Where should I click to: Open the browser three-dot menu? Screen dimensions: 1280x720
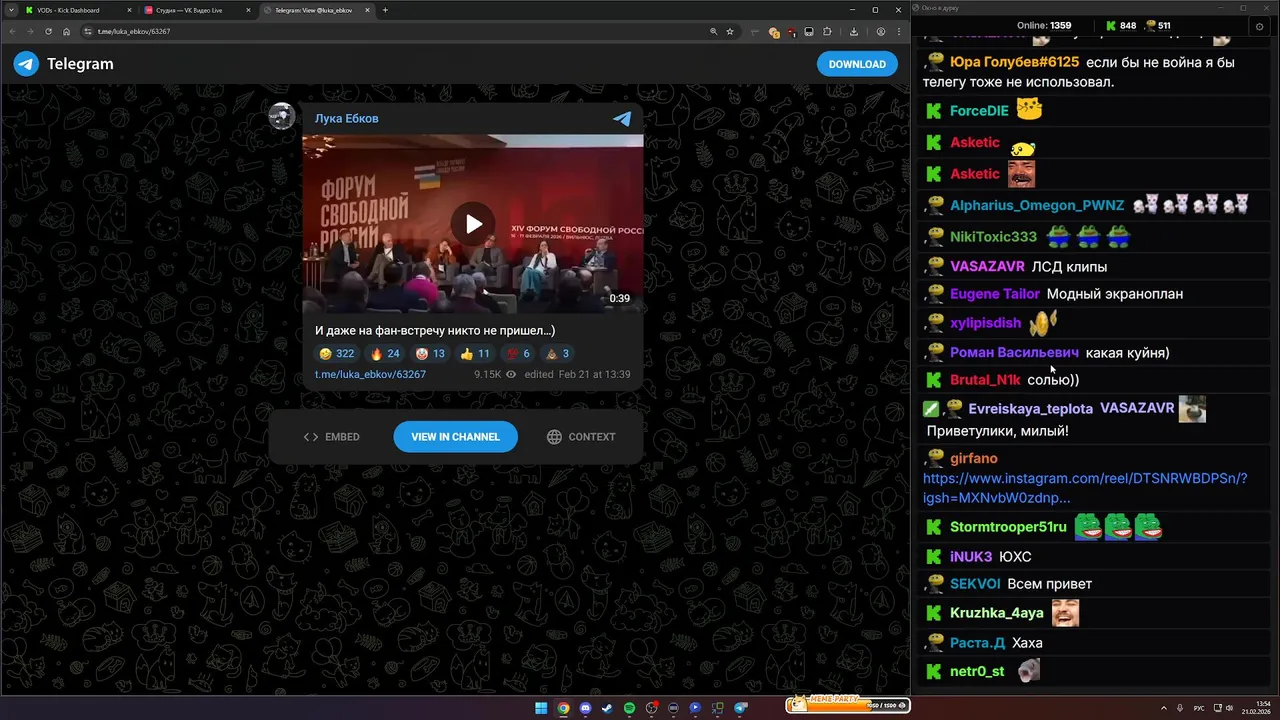pyautogui.click(x=899, y=31)
